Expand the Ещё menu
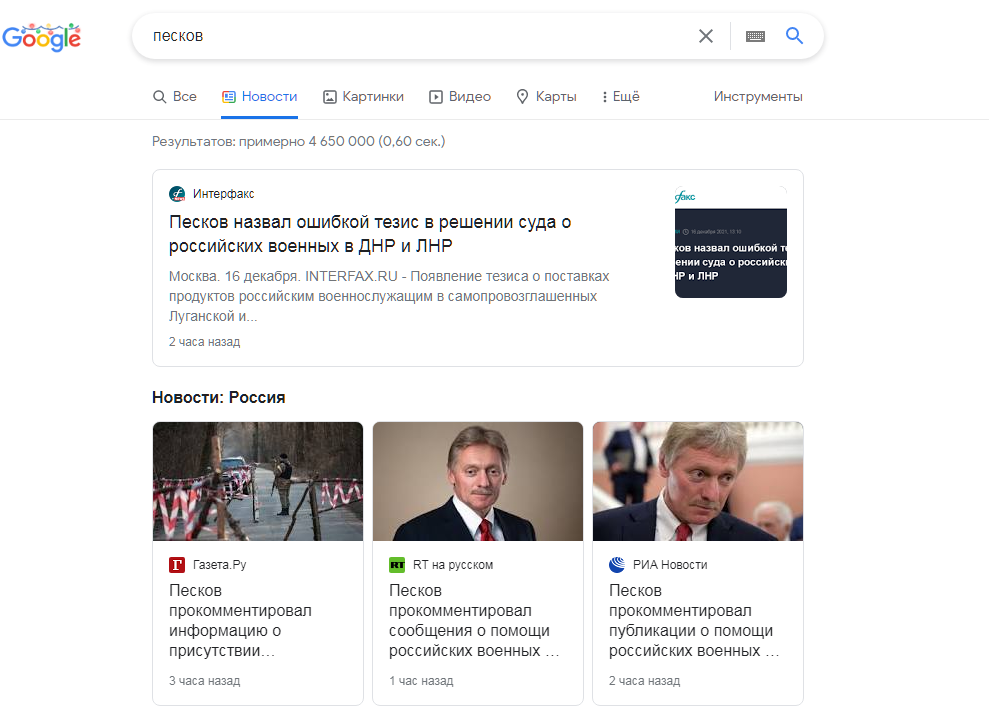989x716 pixels. point(621,97)
